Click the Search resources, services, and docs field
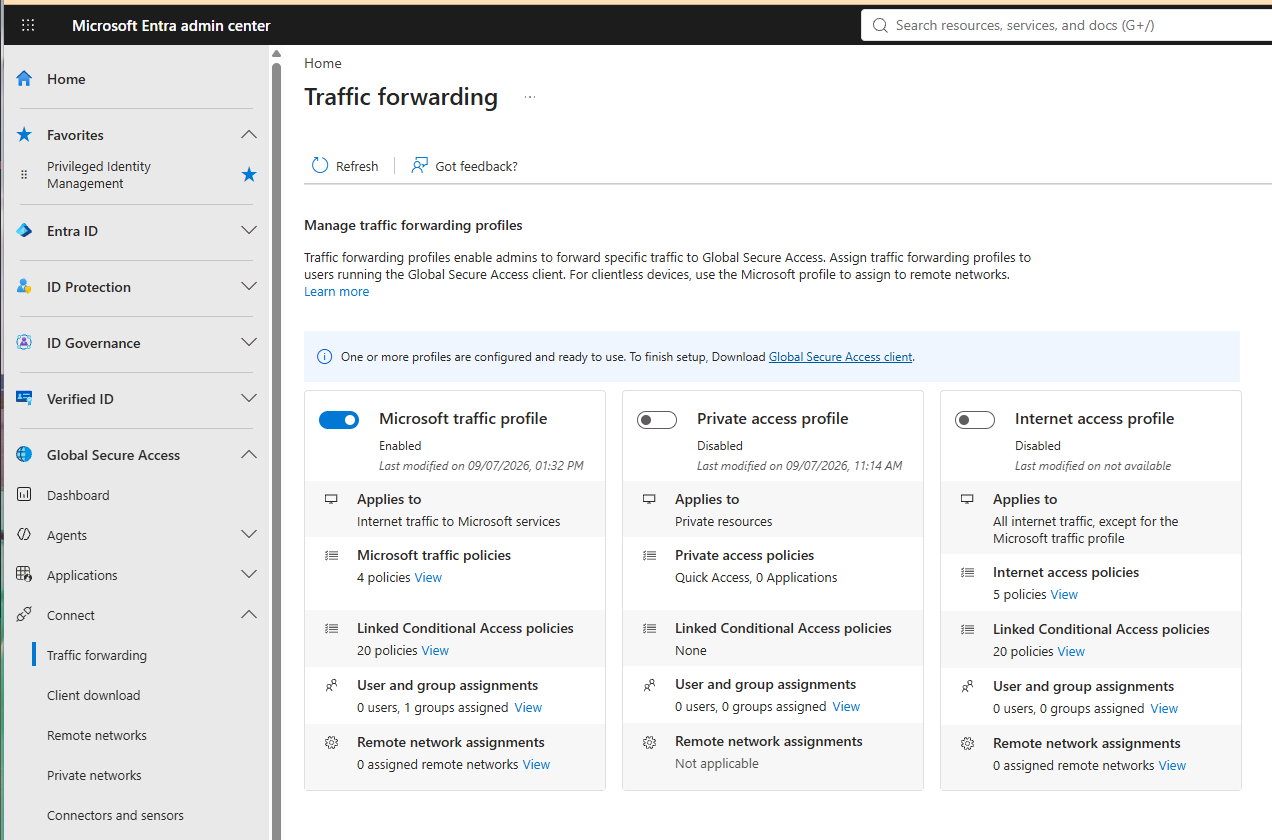Viewport: 1272px width, 840px height. point(1066,25)
